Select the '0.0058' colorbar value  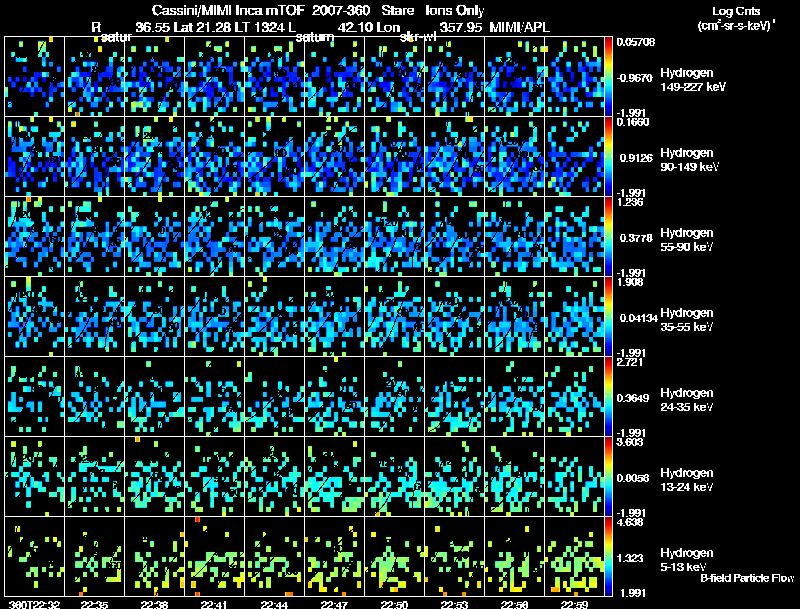633,478
